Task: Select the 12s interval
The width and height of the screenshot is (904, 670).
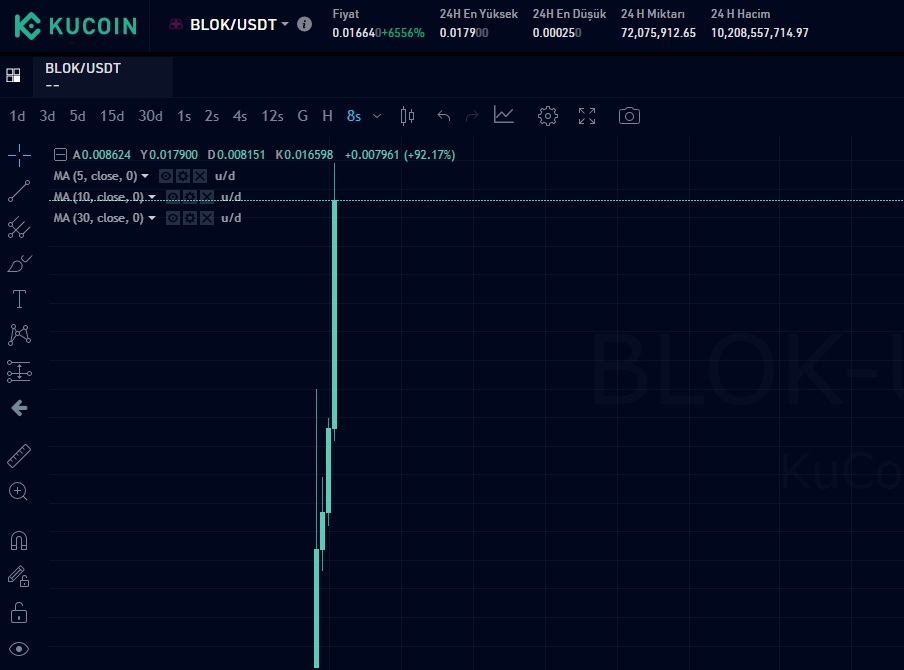Action: (x=272, y=116)
